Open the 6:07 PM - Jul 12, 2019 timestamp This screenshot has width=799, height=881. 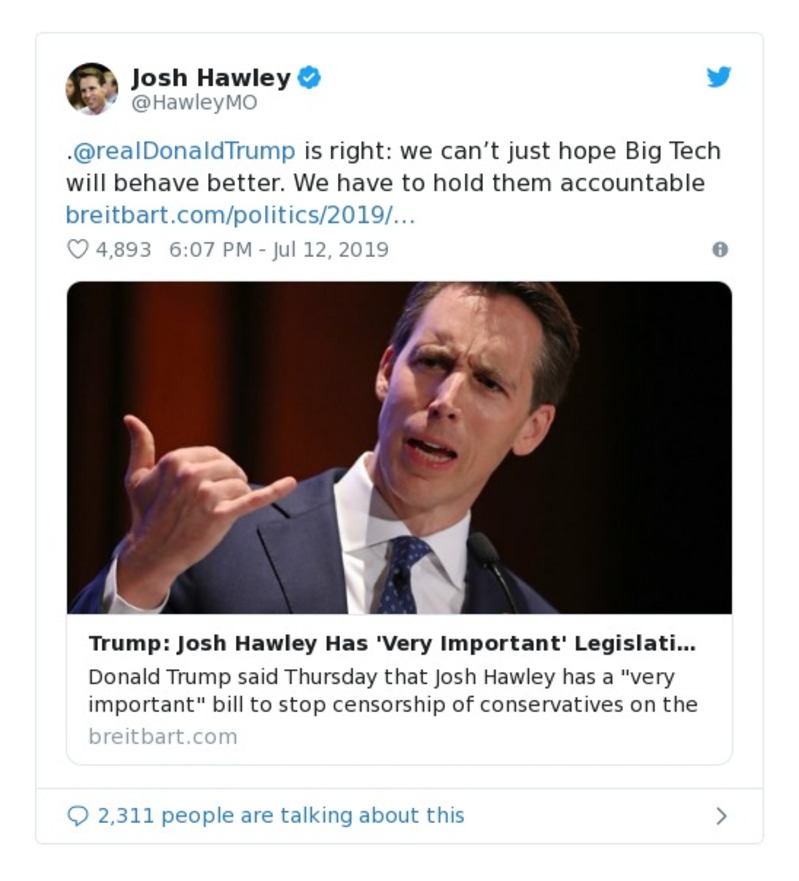point(279,249)
